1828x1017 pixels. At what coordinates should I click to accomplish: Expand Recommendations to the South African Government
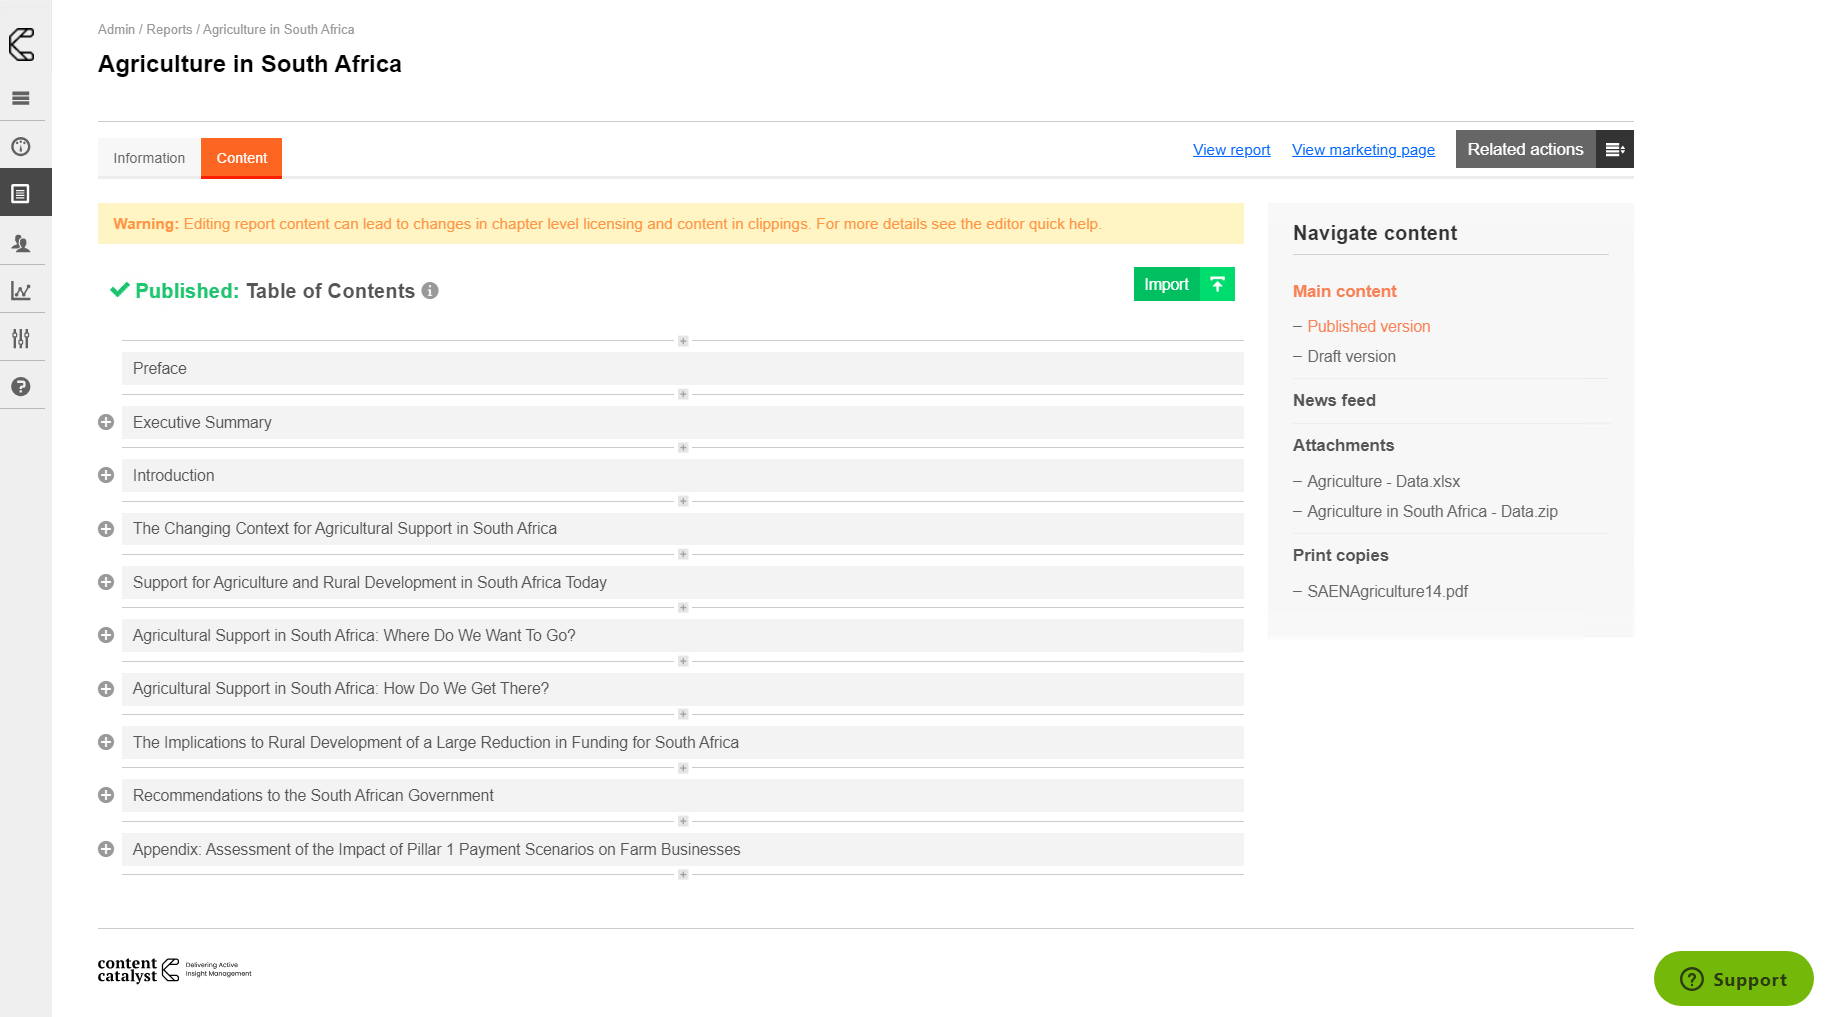tap(106, 795)
